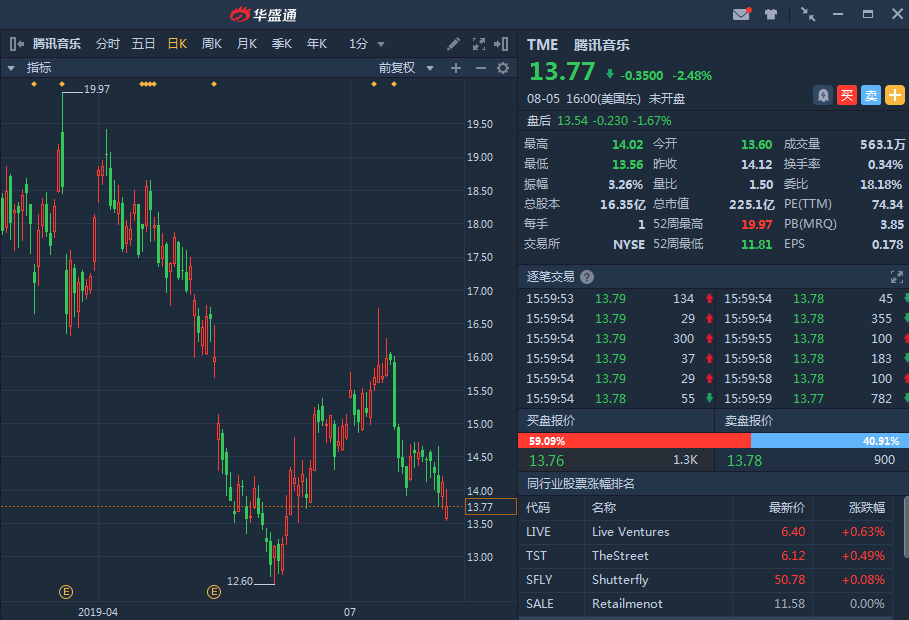
Task: Click the PE(TTM) value 74.34
Action: 887,204
